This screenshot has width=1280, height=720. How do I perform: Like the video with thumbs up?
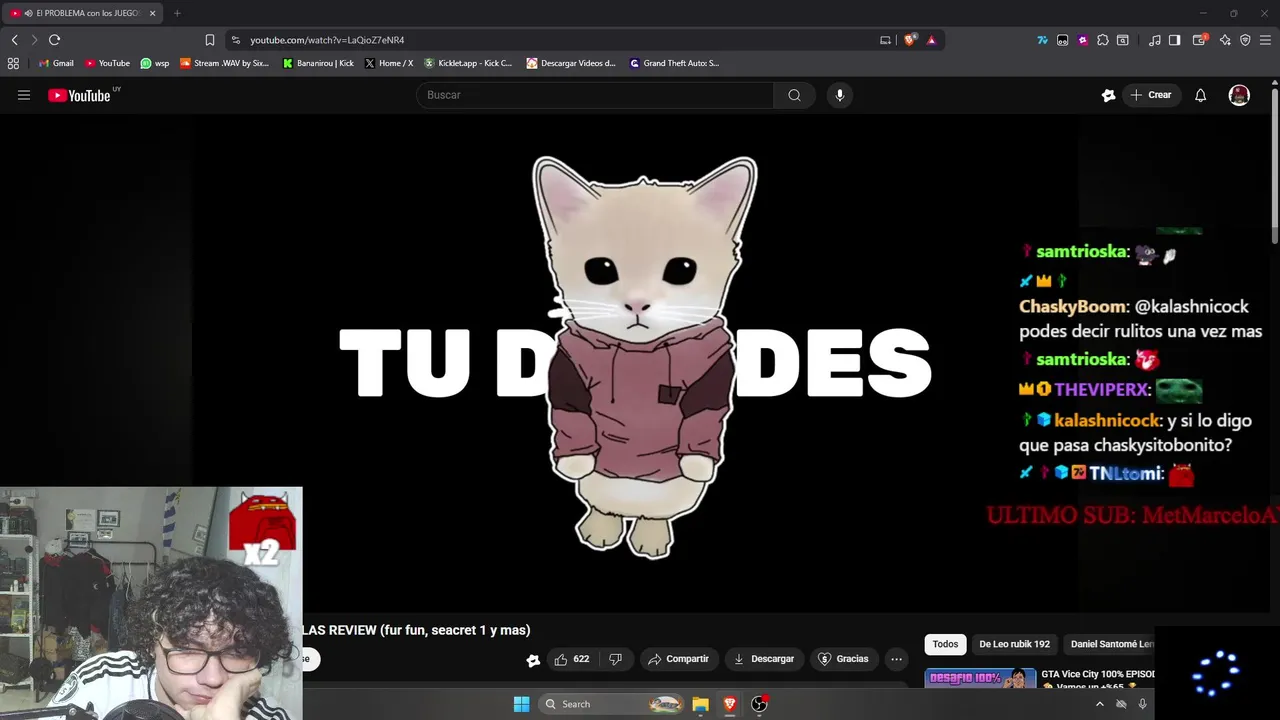click(571, 659)
